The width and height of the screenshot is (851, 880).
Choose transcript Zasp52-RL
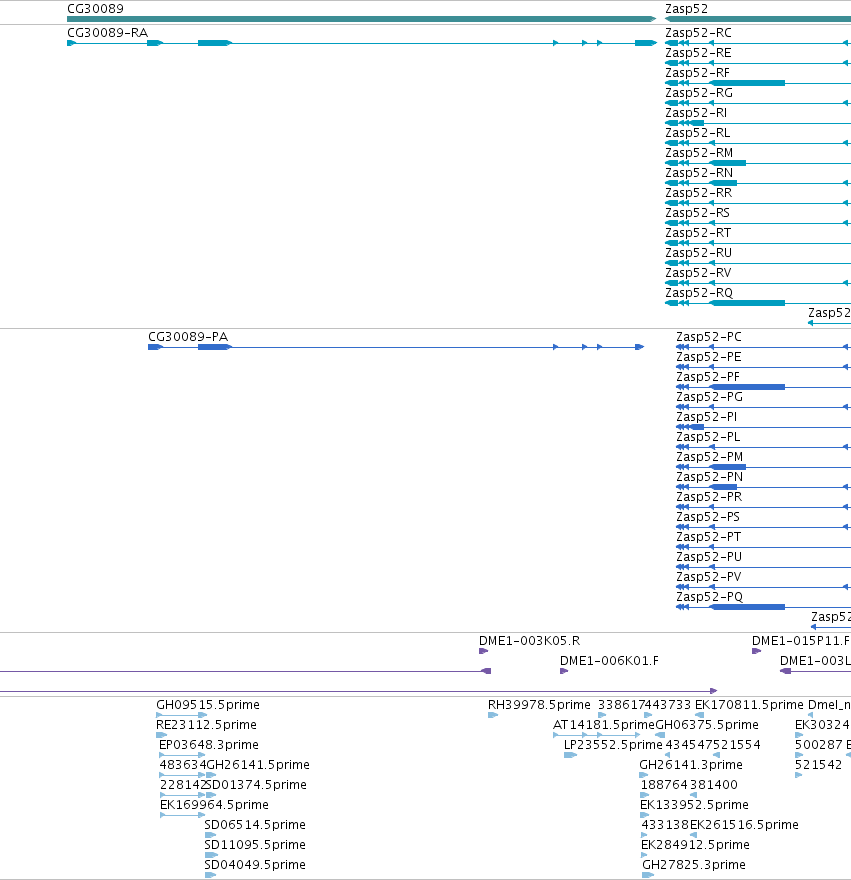[x=698, y=133]
